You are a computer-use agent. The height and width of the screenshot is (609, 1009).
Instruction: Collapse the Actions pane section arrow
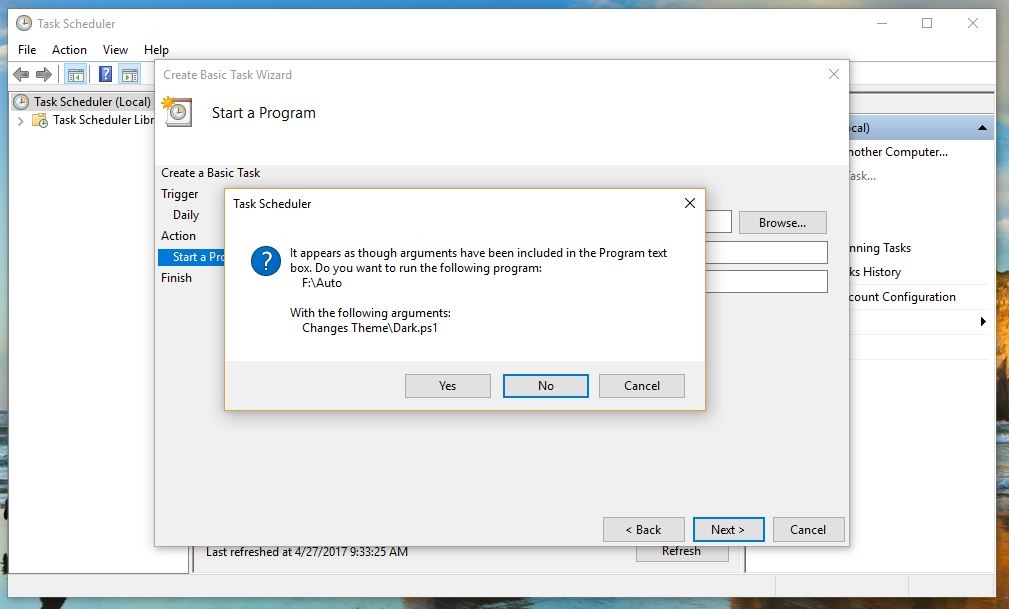click(x=982, y=127)
